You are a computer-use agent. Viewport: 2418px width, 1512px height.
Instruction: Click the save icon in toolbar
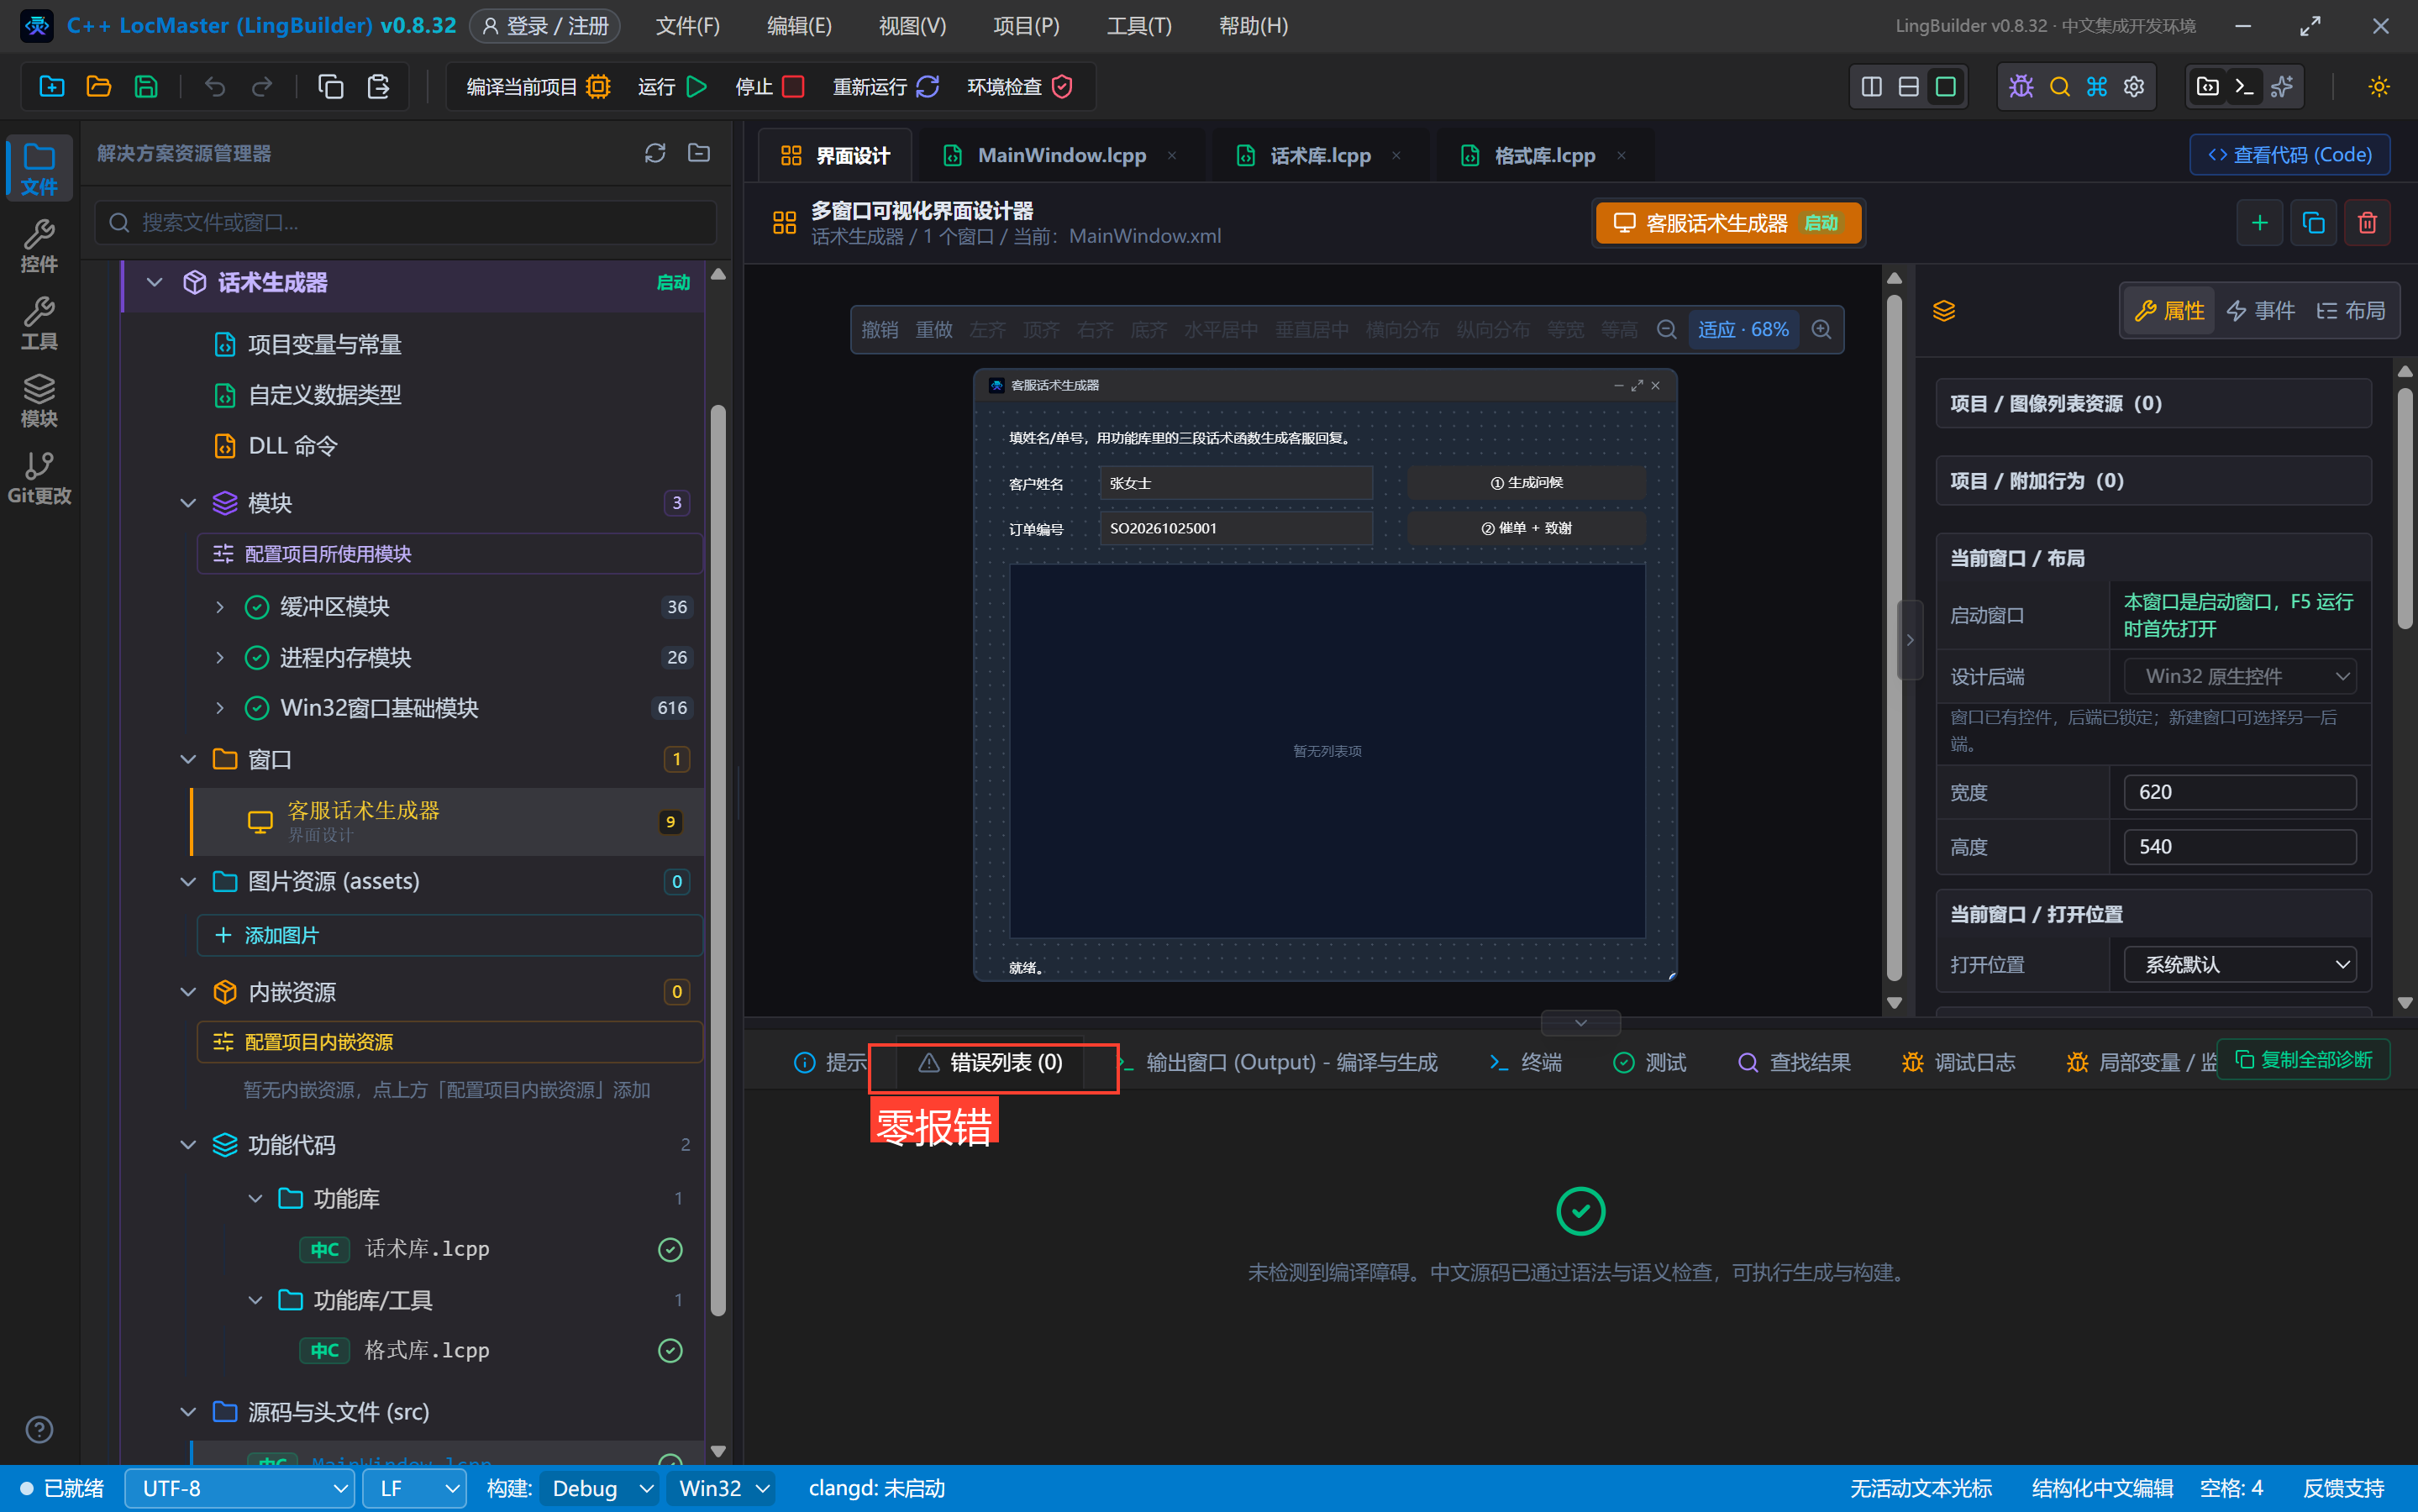(x=146, y=87)
